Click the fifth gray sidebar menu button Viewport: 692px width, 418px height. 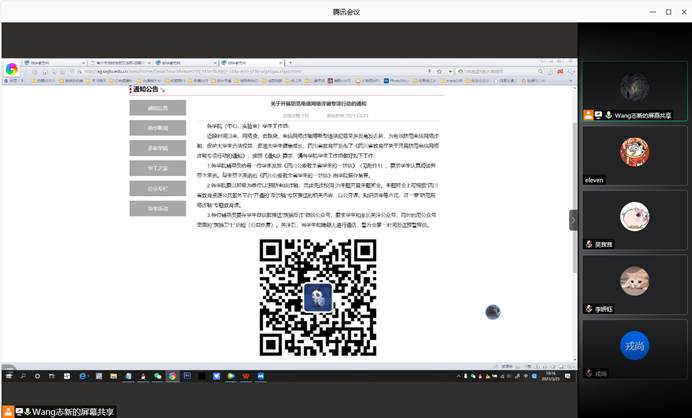(x=157, y=188)
